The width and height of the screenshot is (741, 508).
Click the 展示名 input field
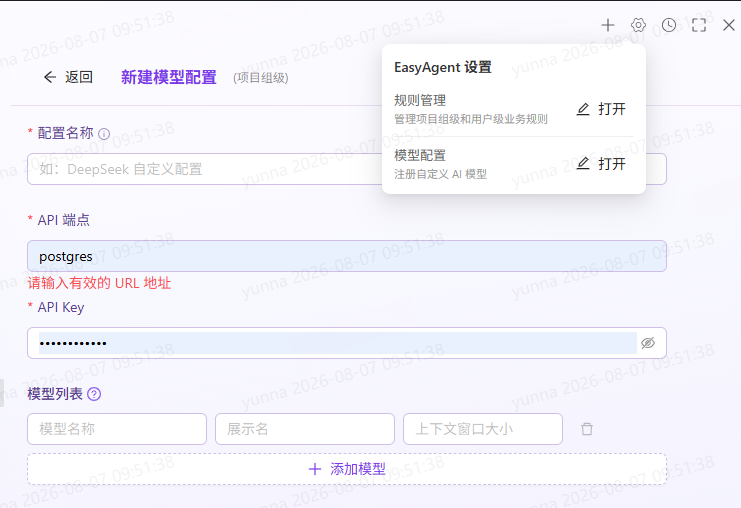pos(305,429)
